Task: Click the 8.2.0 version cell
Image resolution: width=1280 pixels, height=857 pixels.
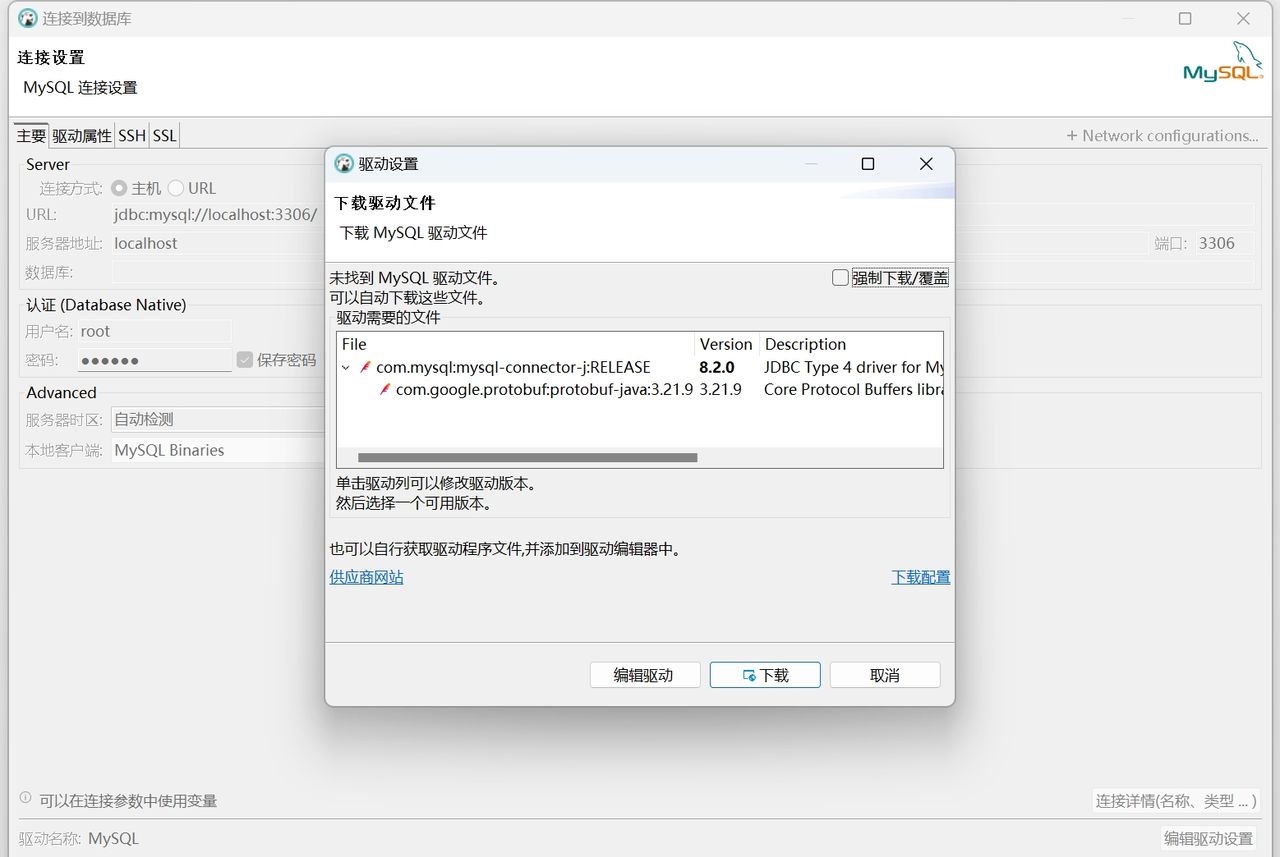Action: click(717, 367)
